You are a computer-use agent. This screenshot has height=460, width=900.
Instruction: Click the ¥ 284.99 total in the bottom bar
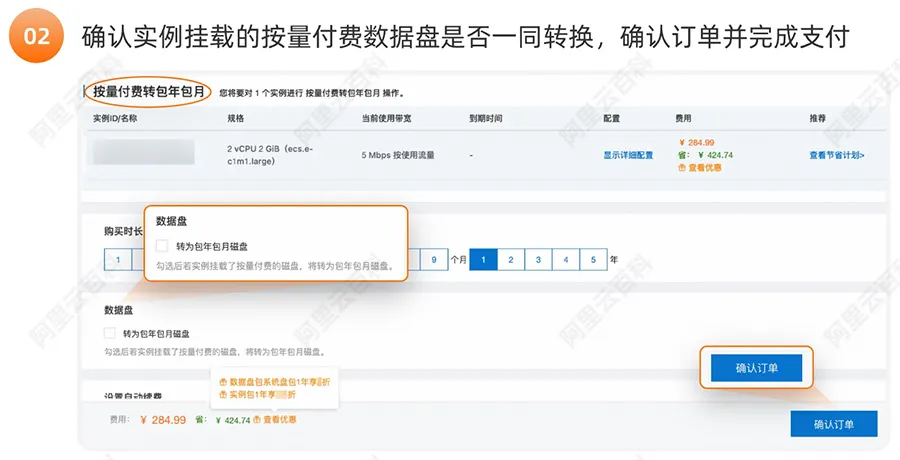click(163, 420)
